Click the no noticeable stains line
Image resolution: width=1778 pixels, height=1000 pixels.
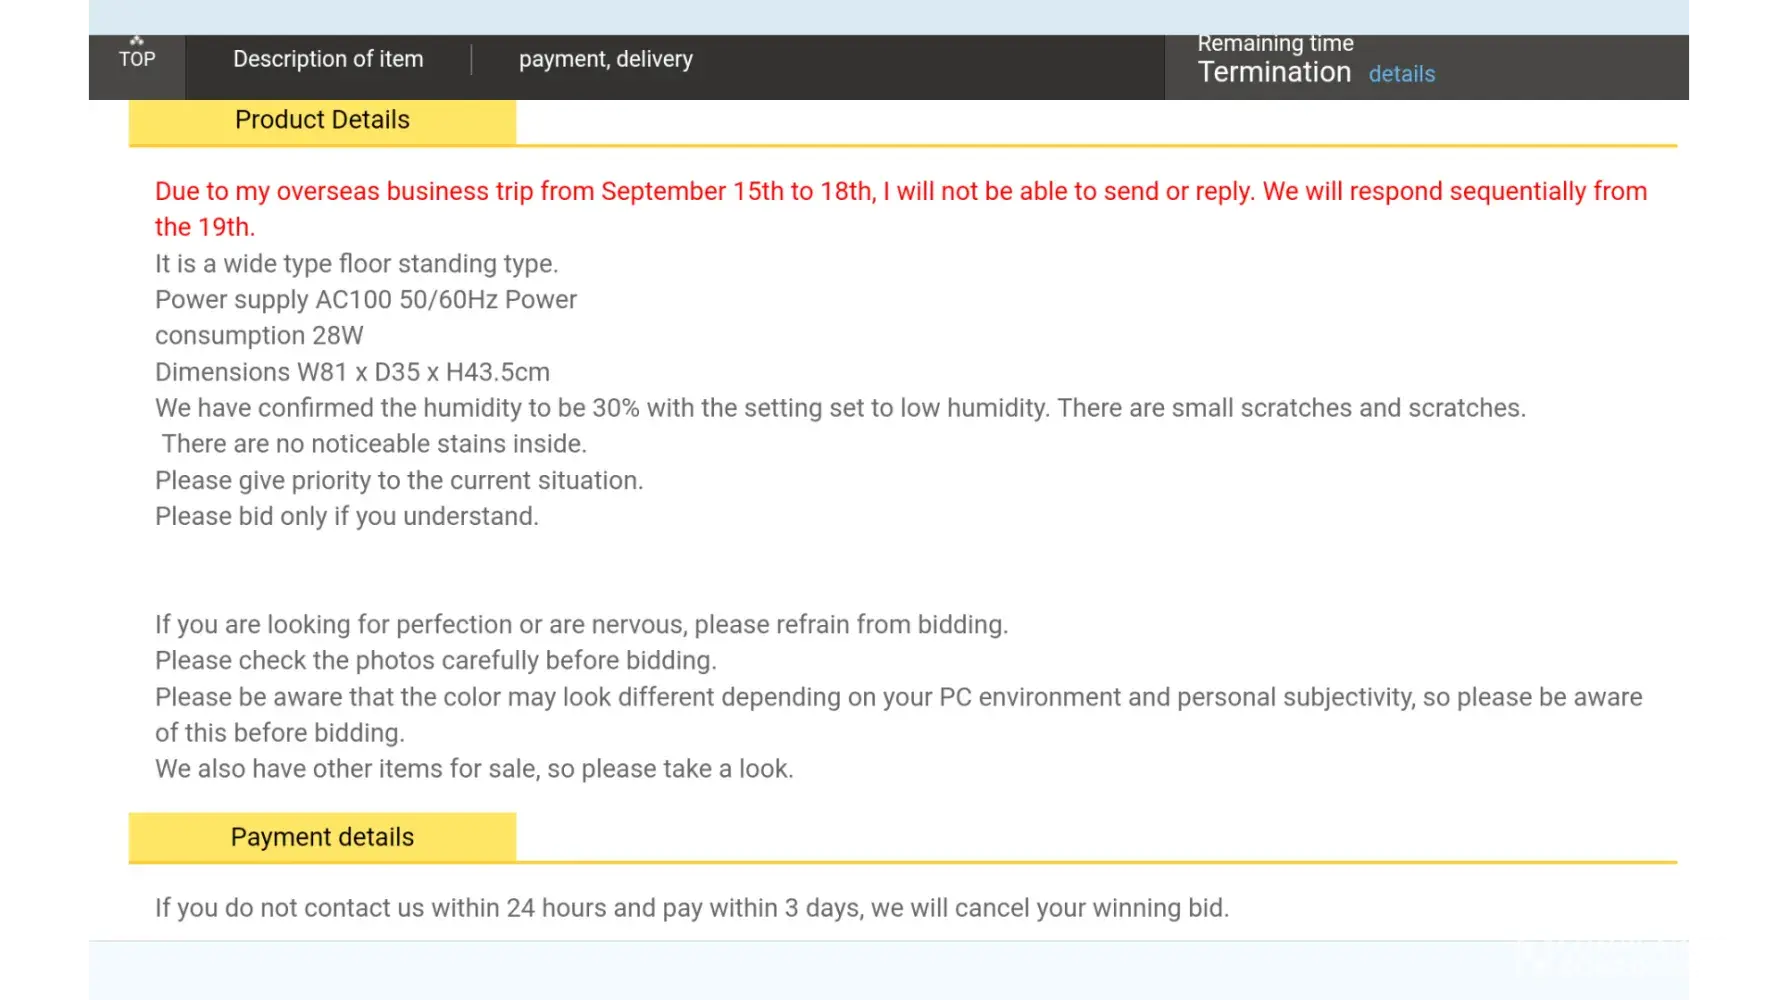point(374,444)
